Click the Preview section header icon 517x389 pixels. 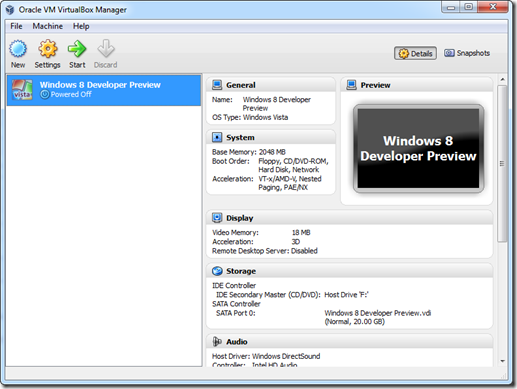(351, 85)
